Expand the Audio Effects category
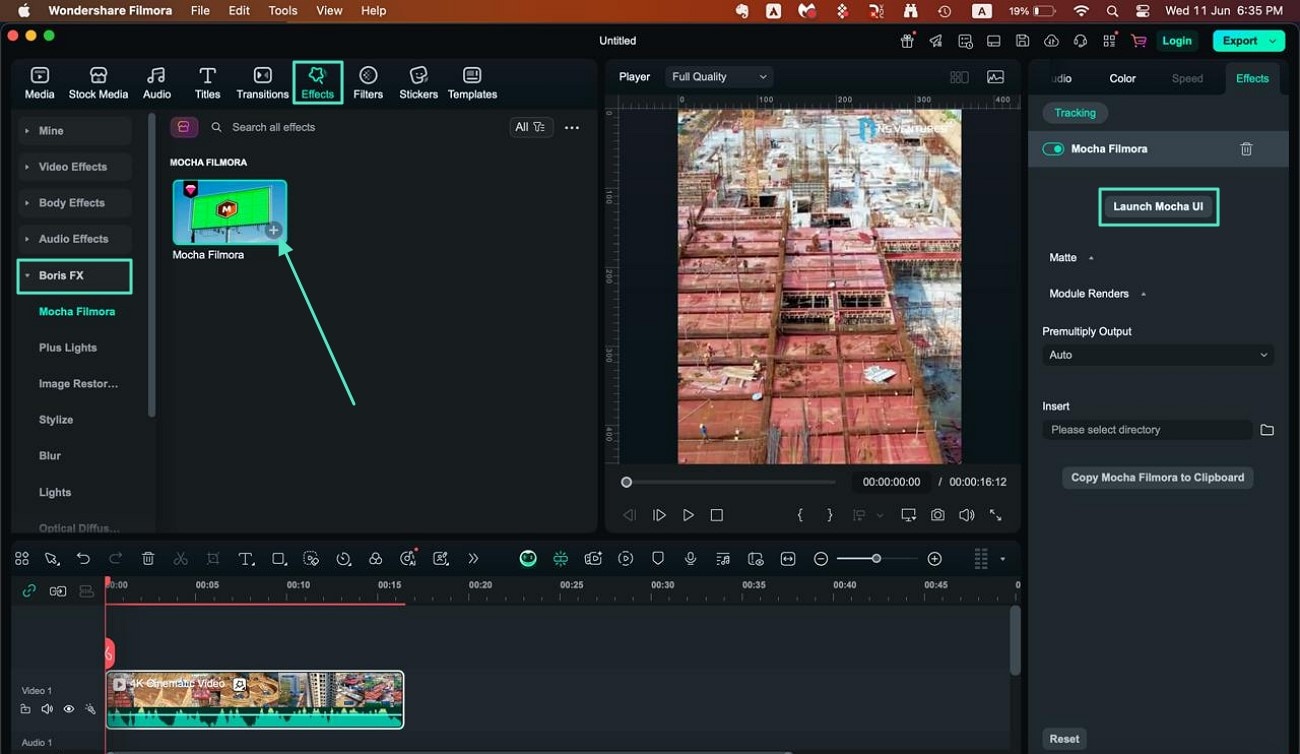 [75, 239]
